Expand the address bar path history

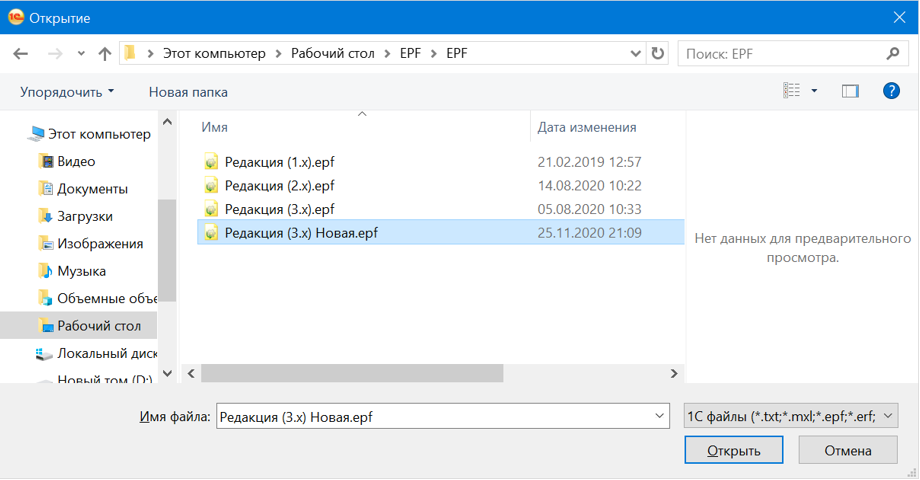point(635,54)
